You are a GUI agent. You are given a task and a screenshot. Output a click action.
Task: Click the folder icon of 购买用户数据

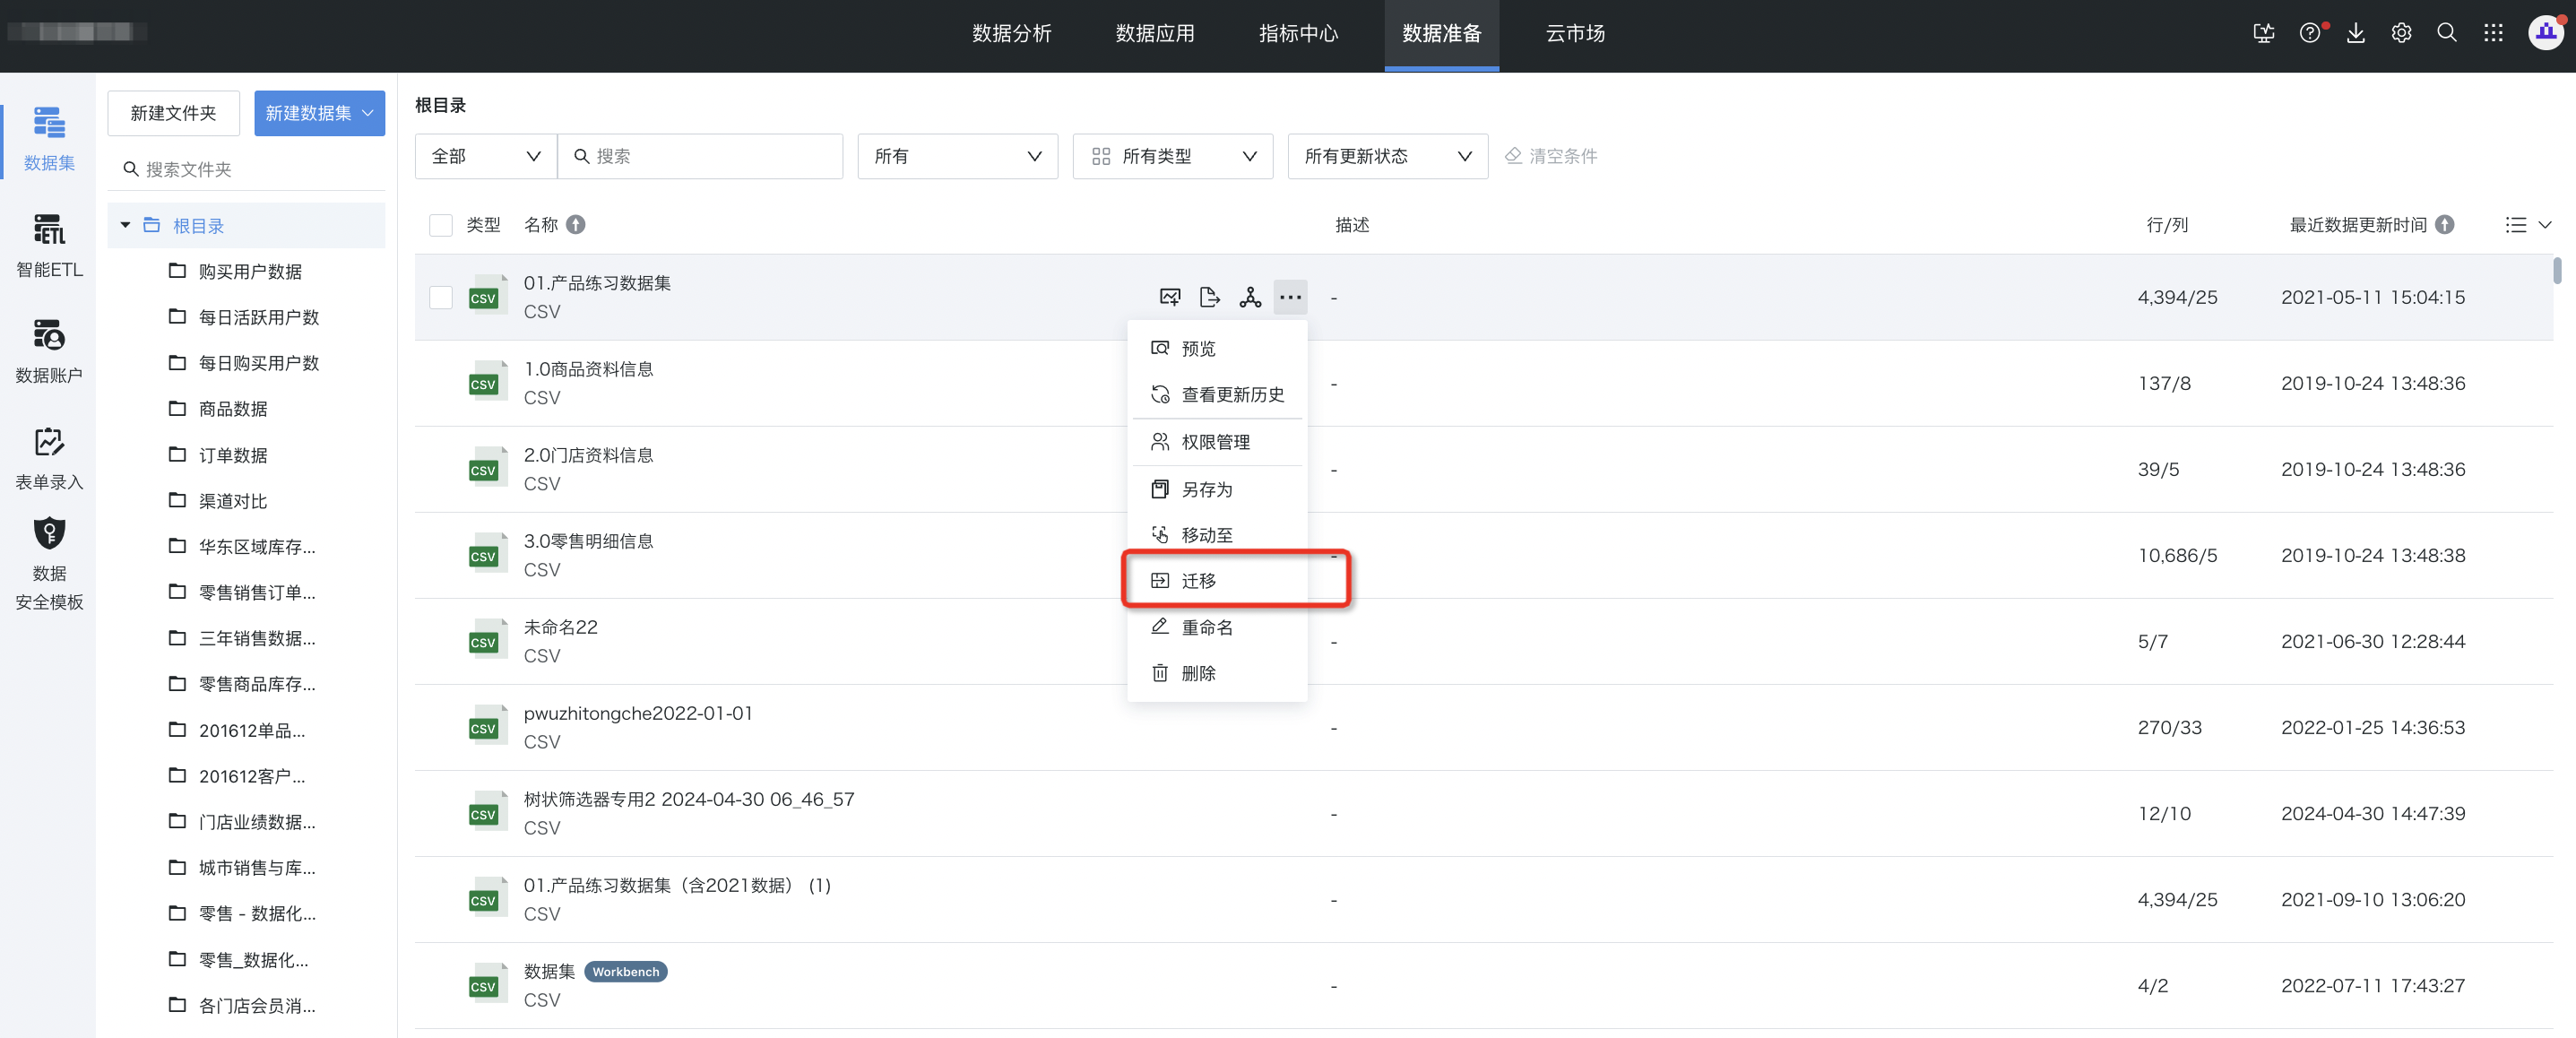coord(177,271)
